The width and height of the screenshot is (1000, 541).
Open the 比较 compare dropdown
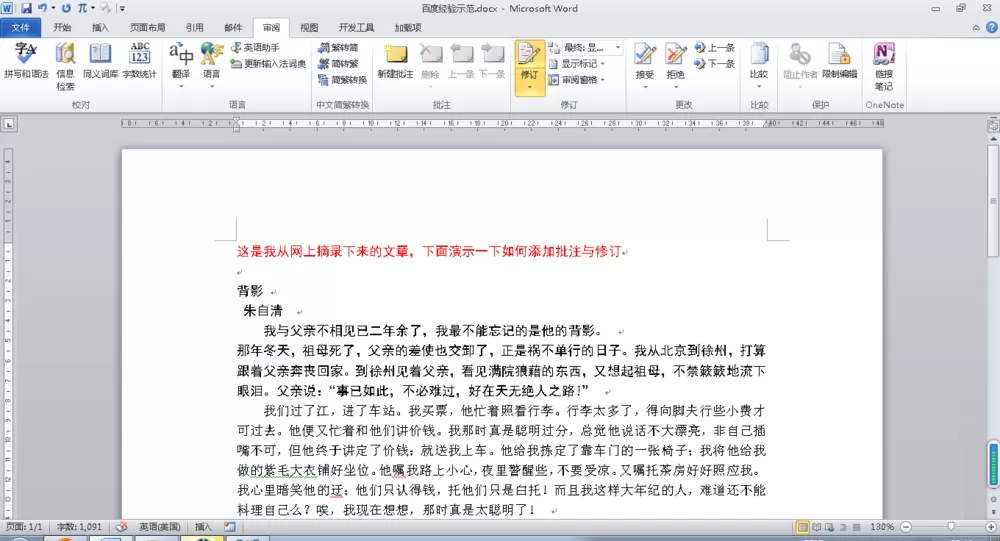pyautogui.click(x=759, y=86)
